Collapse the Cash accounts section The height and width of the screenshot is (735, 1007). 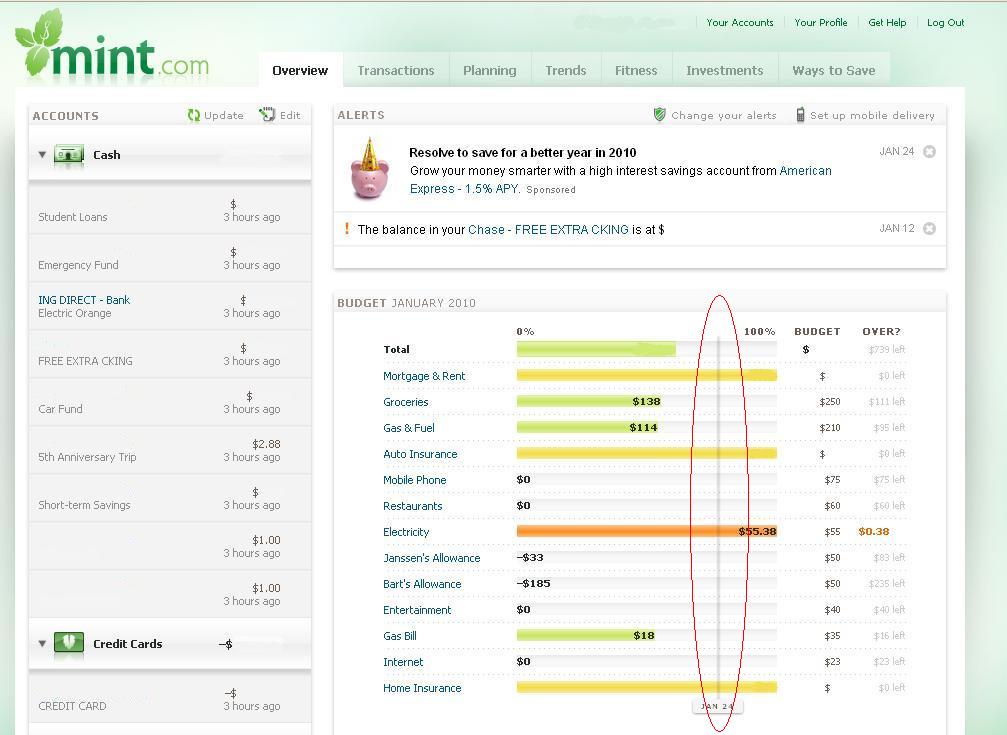coord(42,155)
